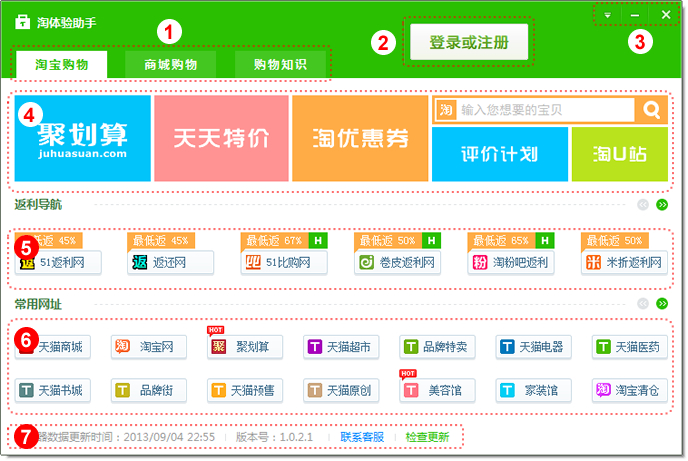Image resolution: width=688 pixels, height=461 pixels.
Task: Open 天猫原创 shortcut
Action: tap(341, 390)
